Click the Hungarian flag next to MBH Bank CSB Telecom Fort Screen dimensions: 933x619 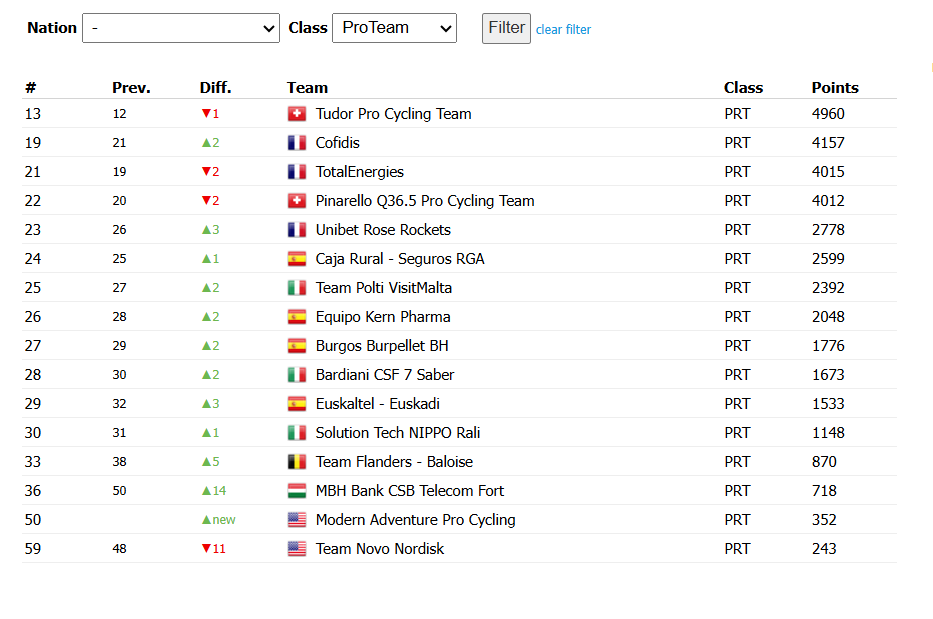[296, 491]
